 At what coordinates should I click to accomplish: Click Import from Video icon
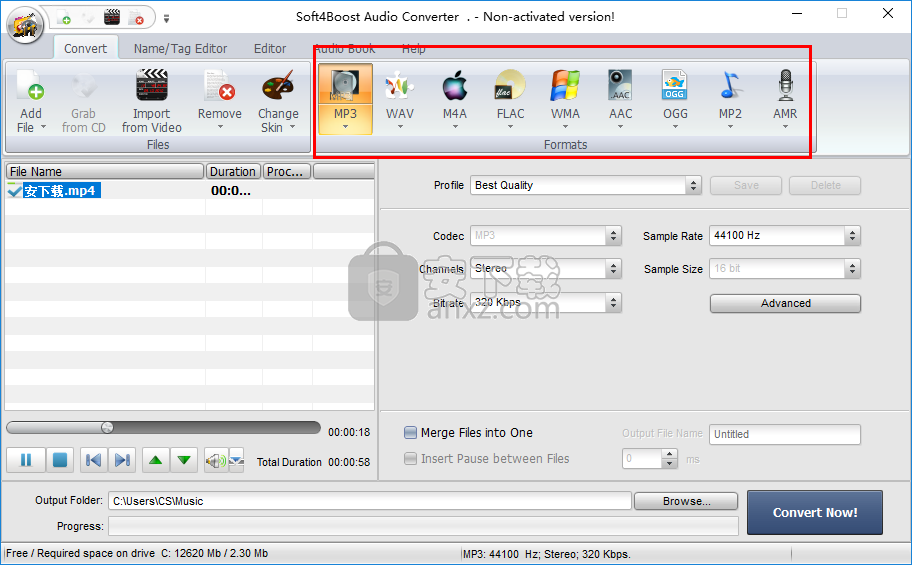pyautogui.click(x=152, y=86)
